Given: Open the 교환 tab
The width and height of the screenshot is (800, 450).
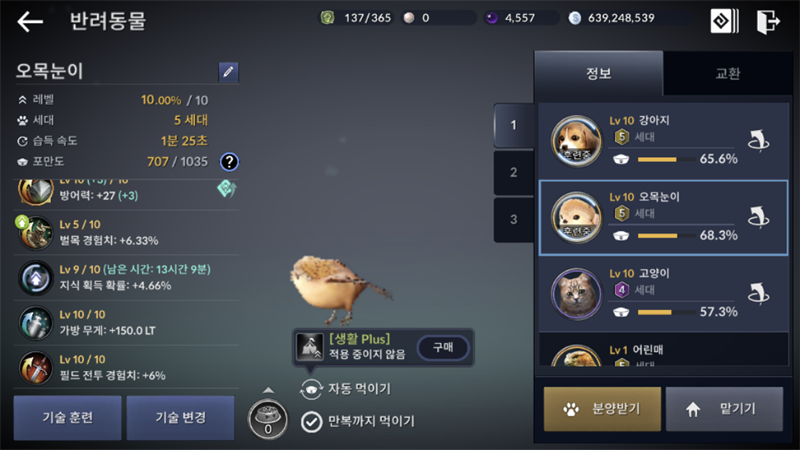Looking at the screenshot, I should [728, 73].
